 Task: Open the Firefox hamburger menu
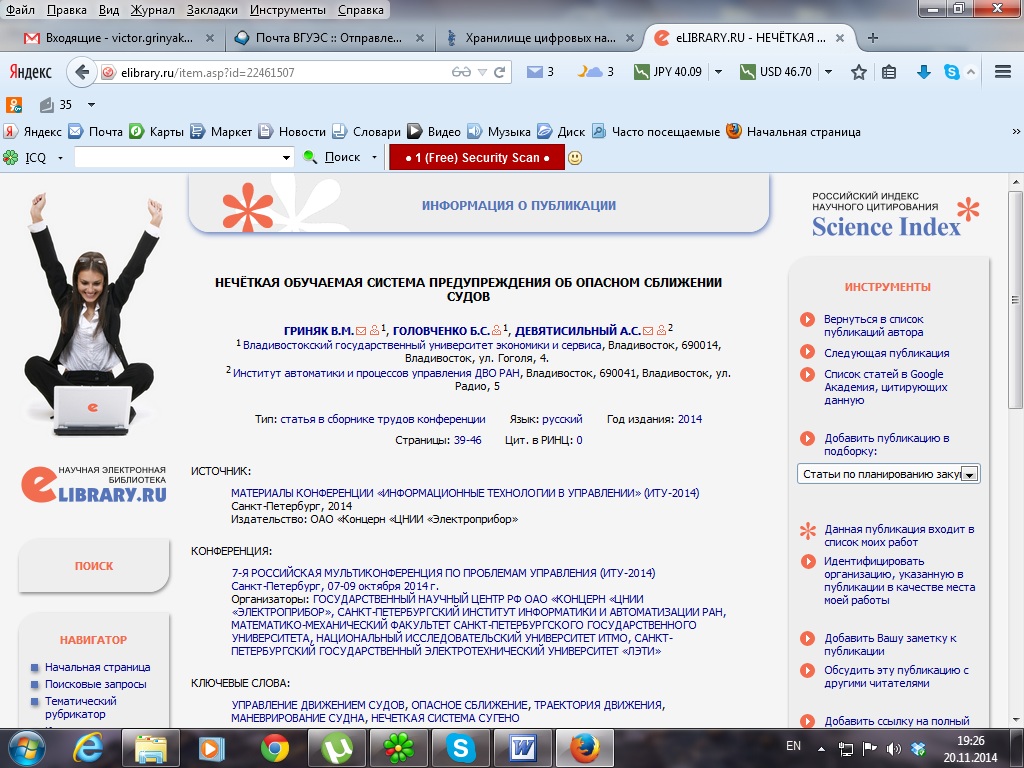click(1003, 72)
